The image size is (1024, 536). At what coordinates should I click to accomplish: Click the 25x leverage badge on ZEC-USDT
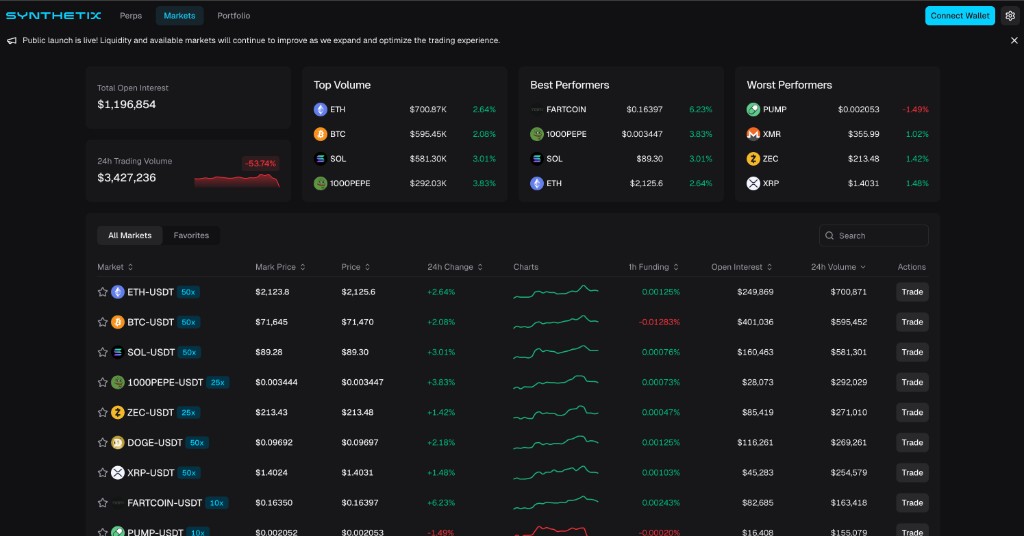[x=189, y=412]
